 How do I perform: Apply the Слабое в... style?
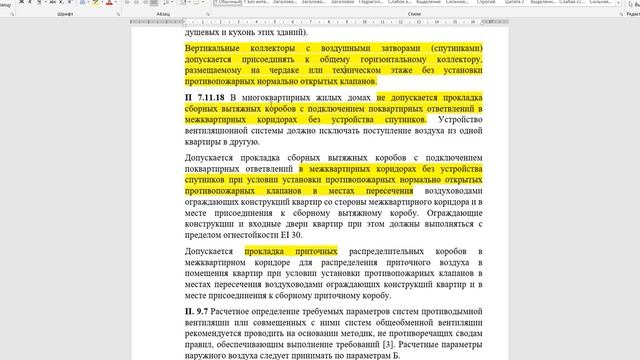click(399, 2)
